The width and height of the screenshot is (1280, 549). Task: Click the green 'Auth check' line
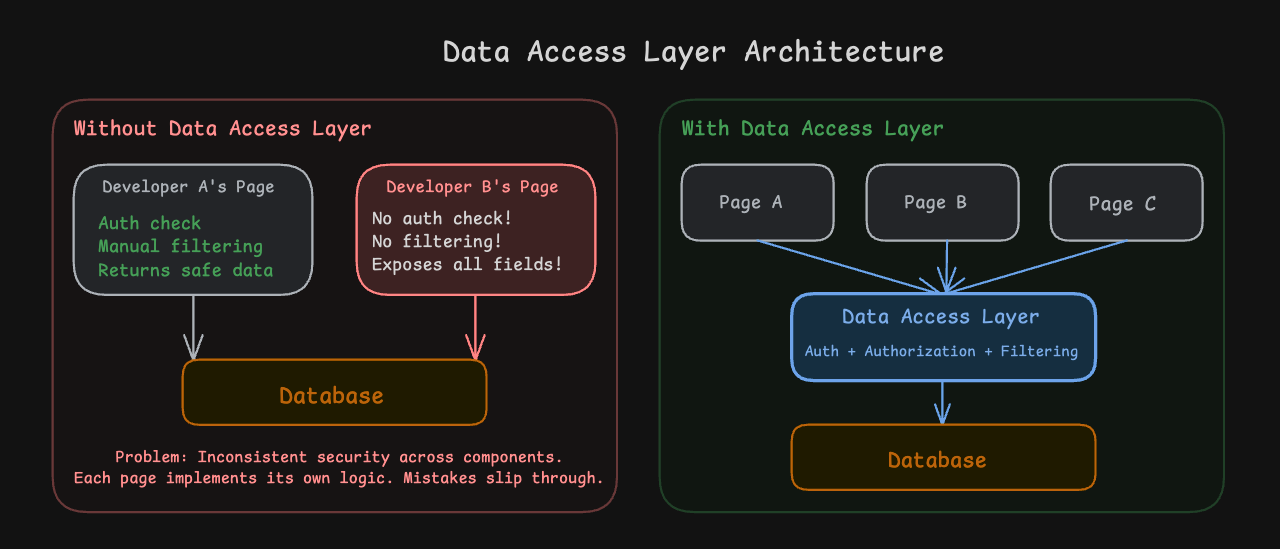click(150, 223)
